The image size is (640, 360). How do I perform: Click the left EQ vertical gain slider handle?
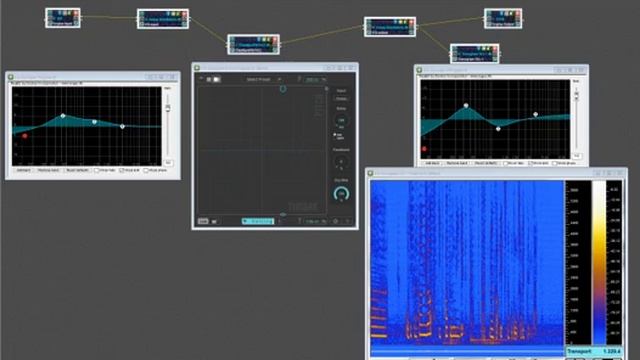pyautogui.click(x=167, y=108)
